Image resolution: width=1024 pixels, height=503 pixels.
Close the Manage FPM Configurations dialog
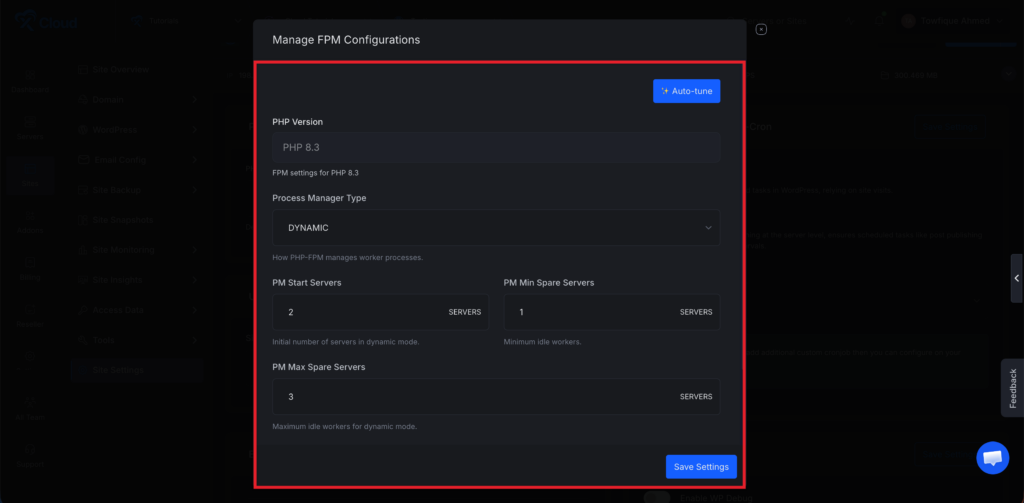[761, 29]
